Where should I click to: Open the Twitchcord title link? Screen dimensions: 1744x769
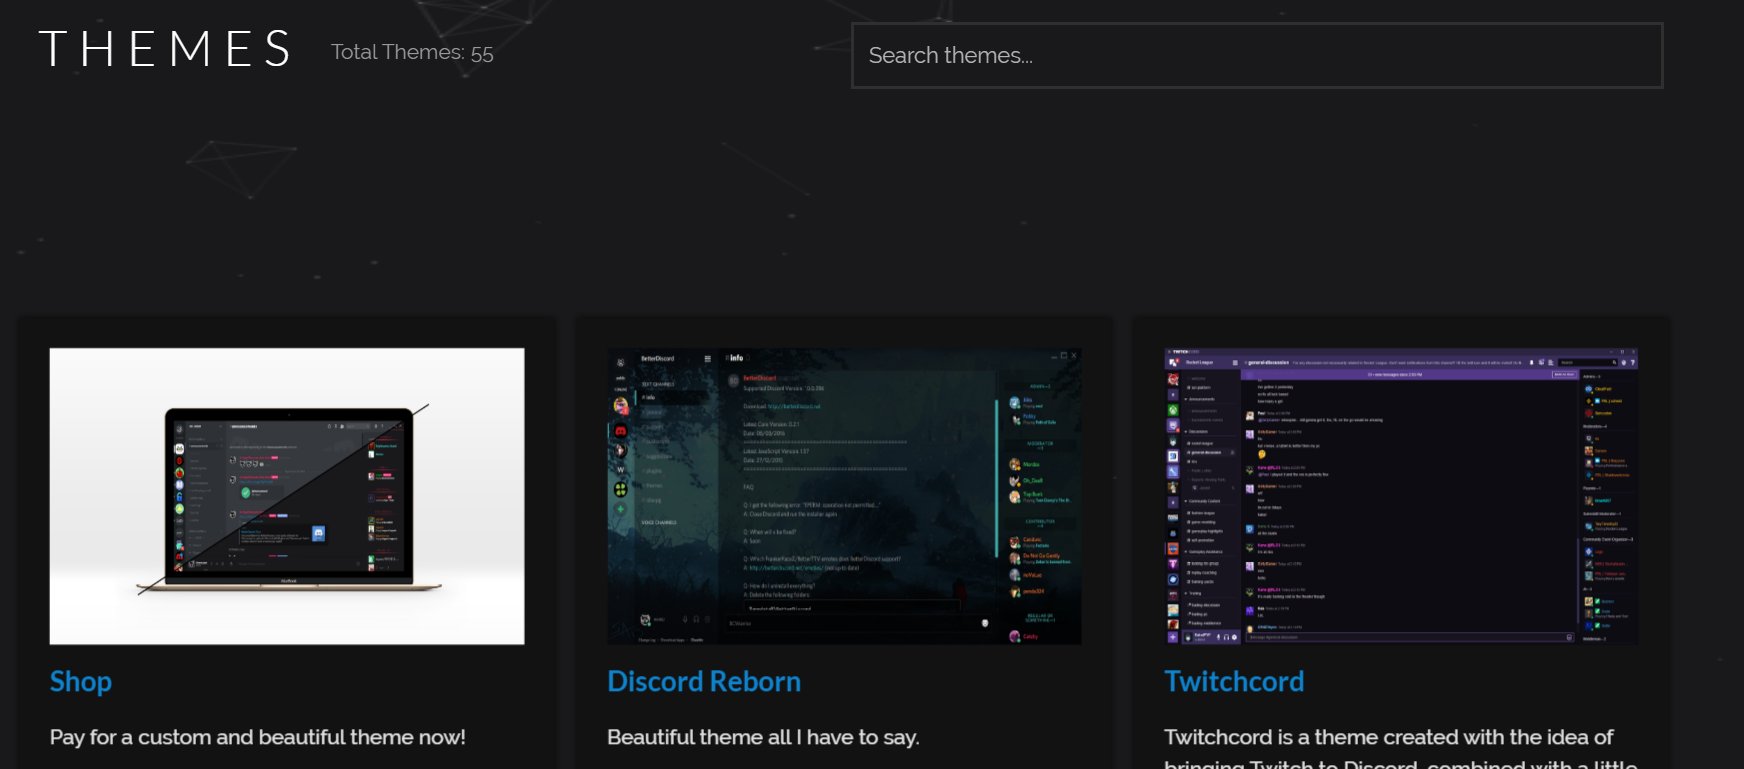click(x=1234, y=682)
